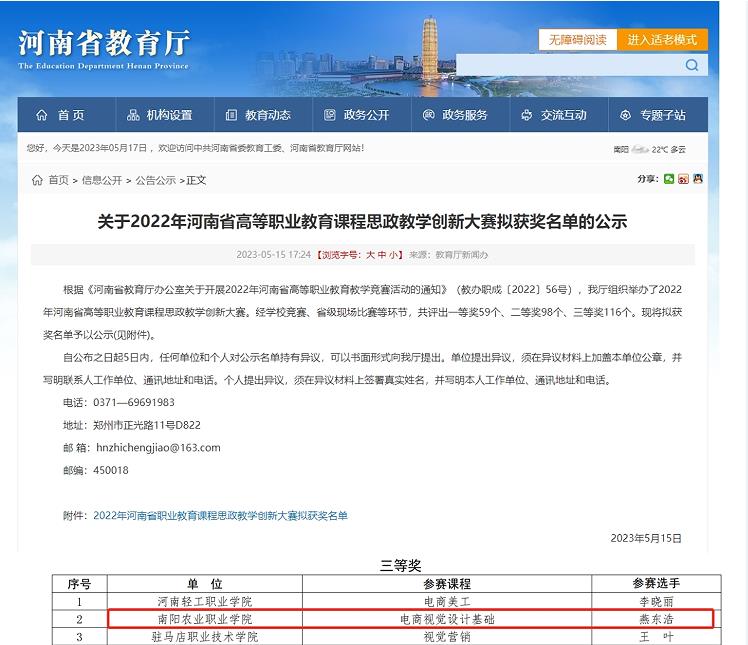Set font size to 大

tap(370, 255)
